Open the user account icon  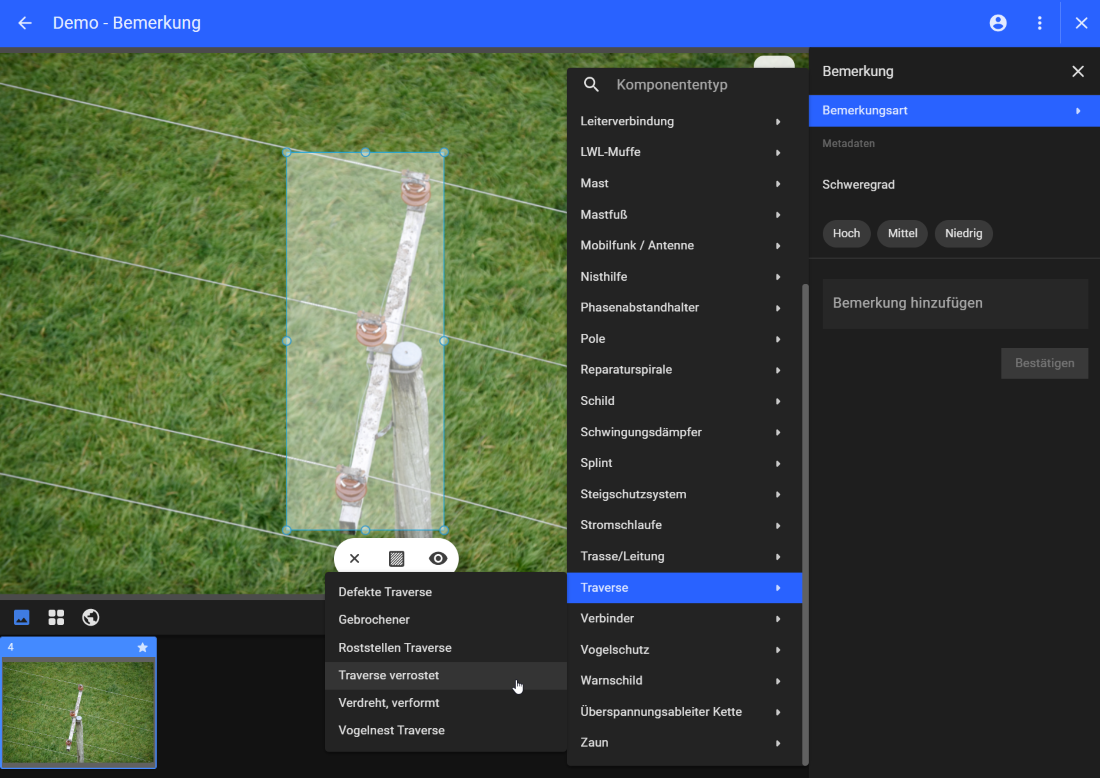998,23
